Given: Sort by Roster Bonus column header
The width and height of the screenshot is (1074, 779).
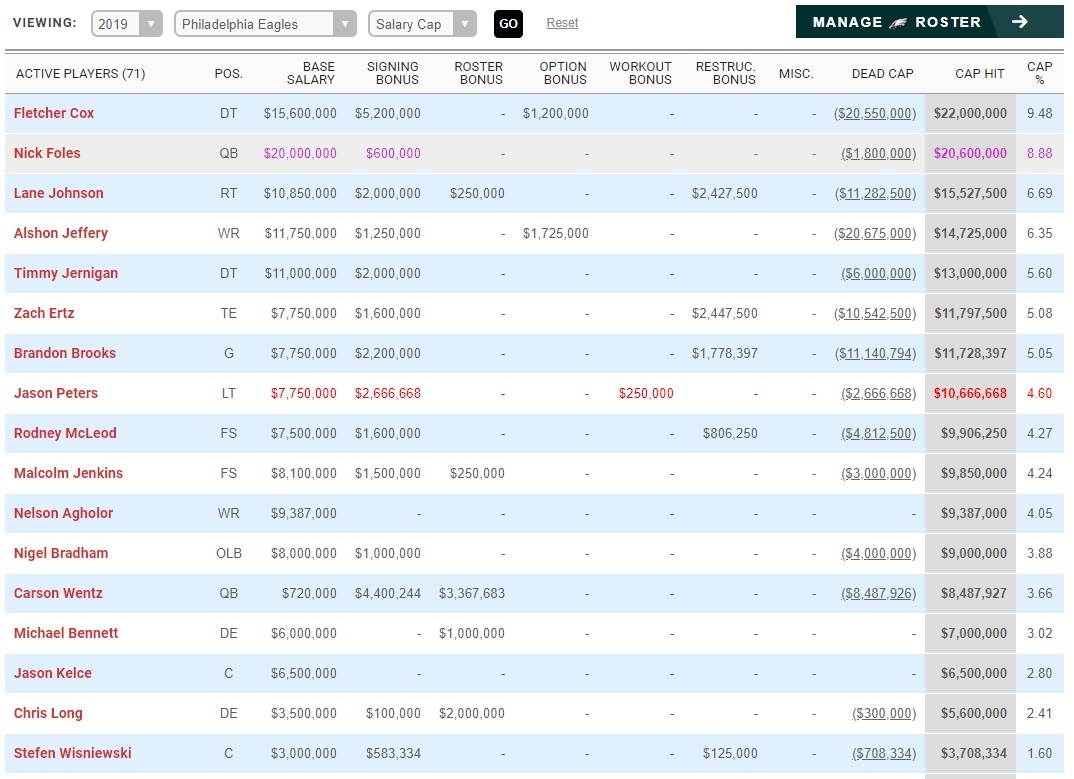Looking at the screenshot, I should click(x=478, y=73).
